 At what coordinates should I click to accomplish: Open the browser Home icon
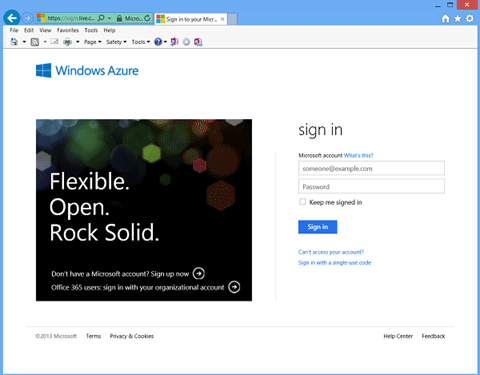[445, 19]
